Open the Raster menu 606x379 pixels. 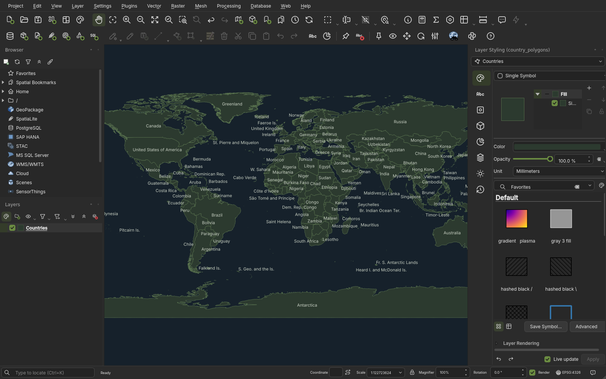coord(178,6)
